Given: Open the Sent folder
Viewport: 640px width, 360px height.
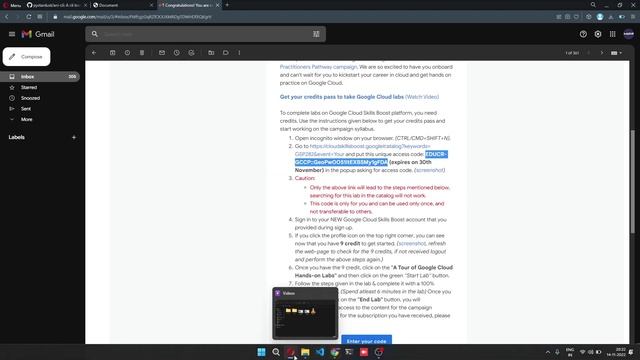Looking at the screenshot, I should coord(26,109).
